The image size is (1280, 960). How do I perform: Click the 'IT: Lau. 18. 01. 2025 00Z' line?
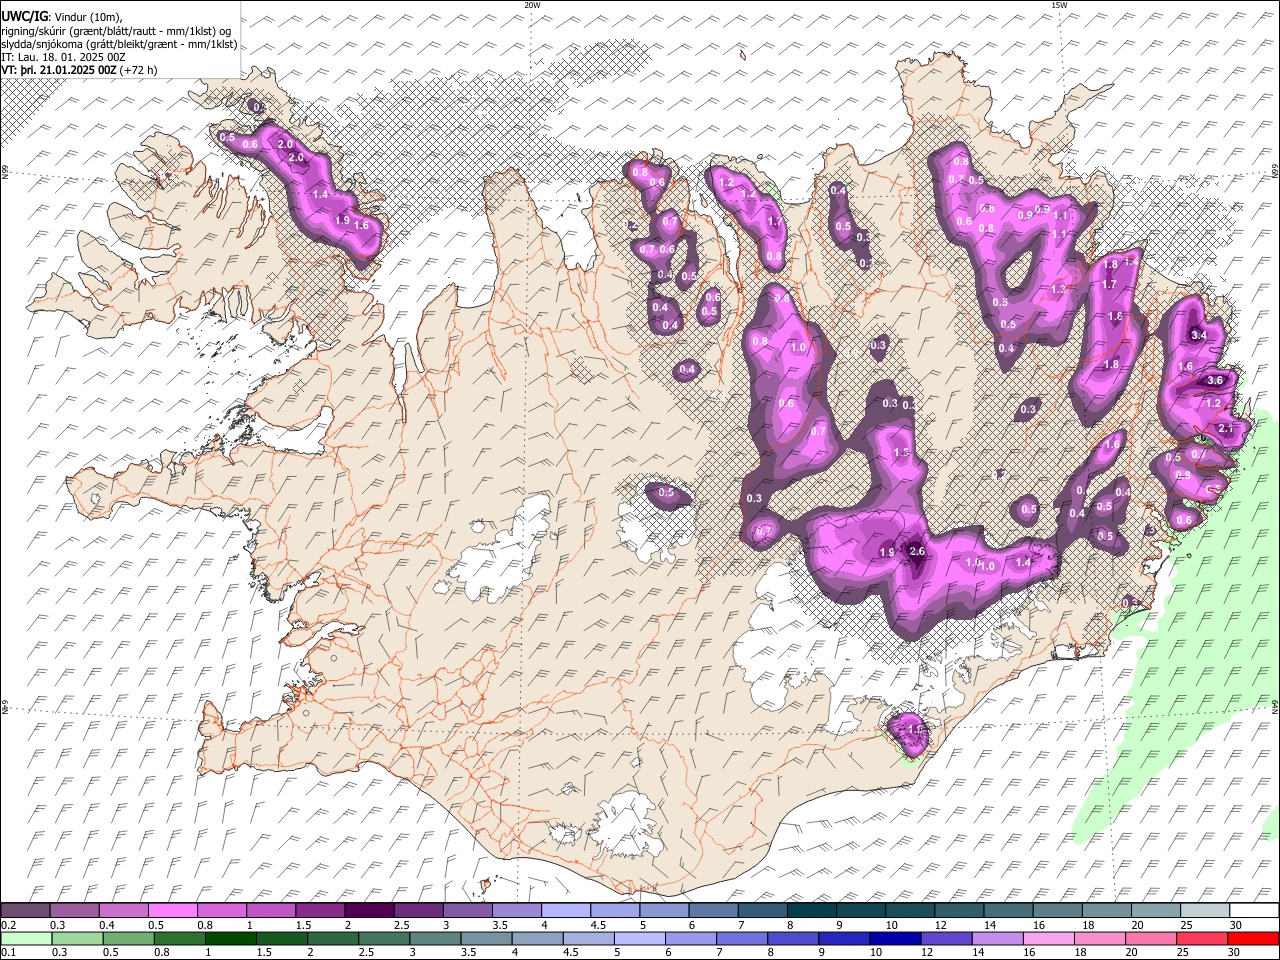pos(64,57)
